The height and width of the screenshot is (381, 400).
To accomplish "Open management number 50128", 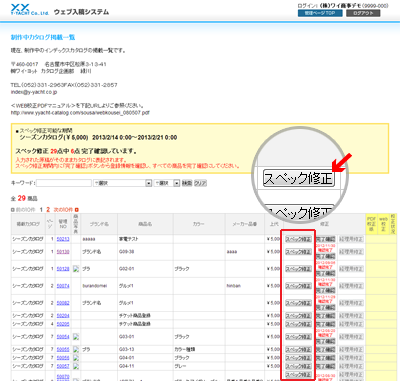I will (x=63, y=269).
